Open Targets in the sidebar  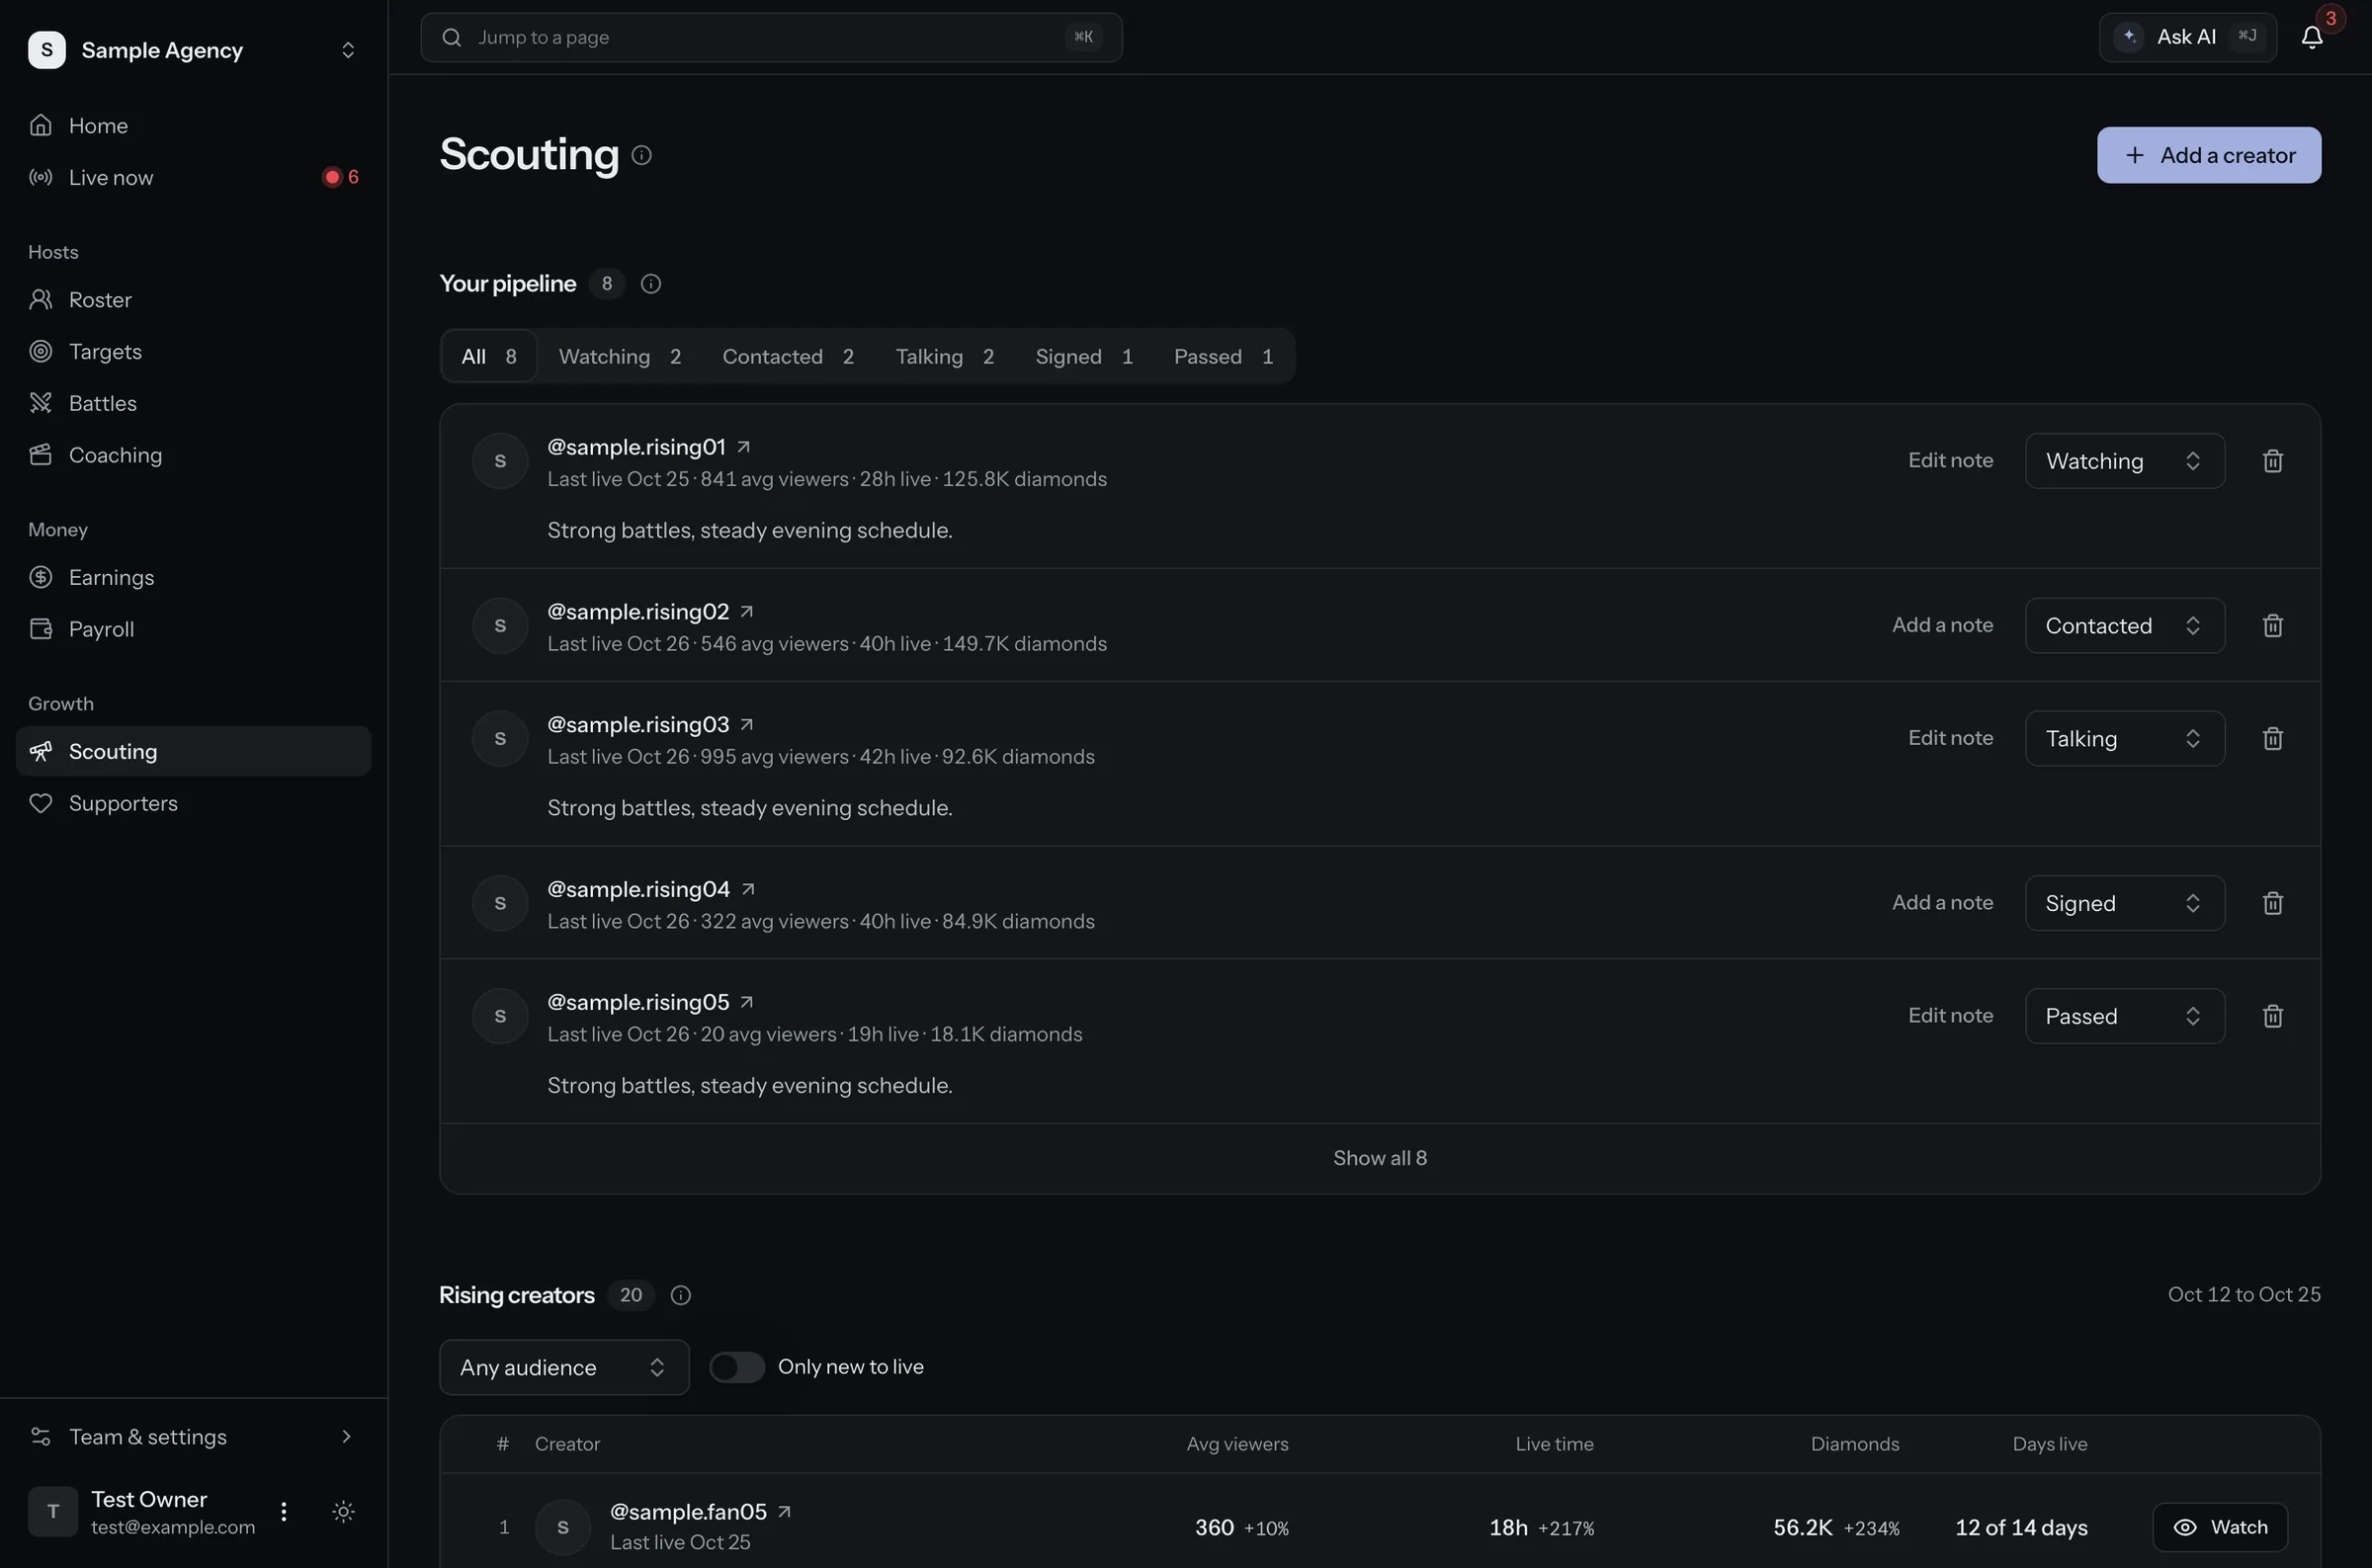click(194, 352)
